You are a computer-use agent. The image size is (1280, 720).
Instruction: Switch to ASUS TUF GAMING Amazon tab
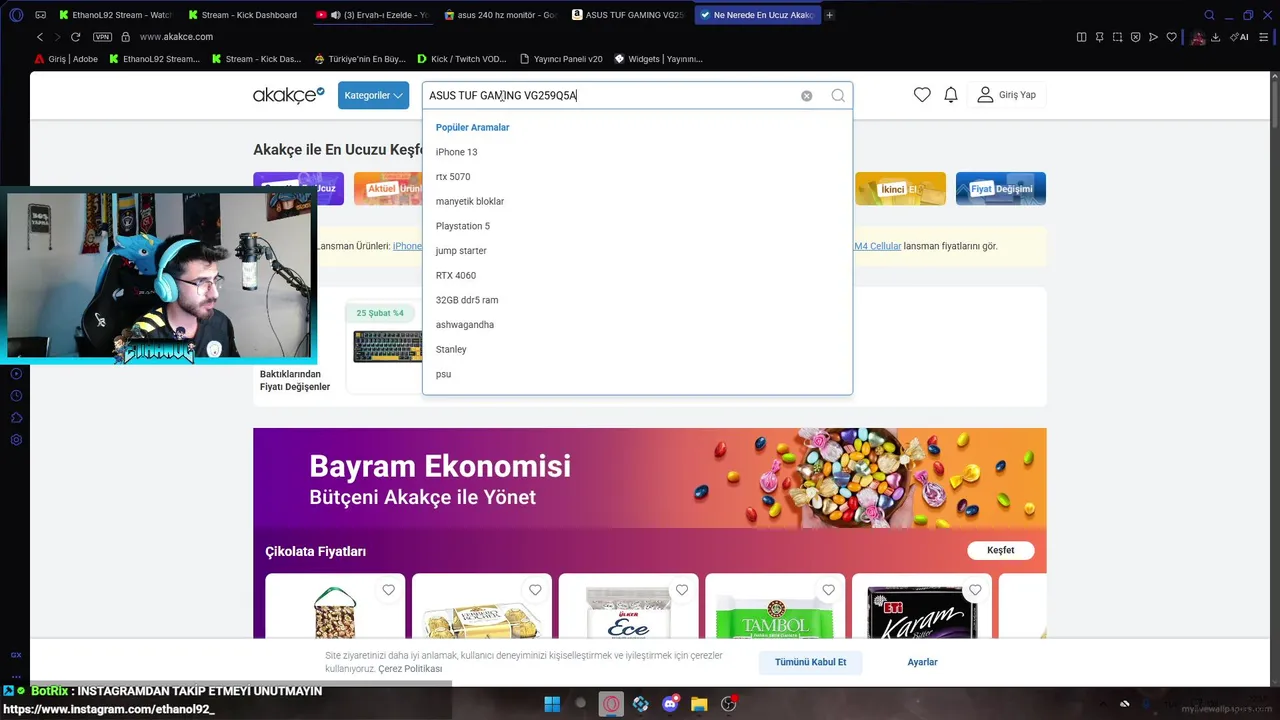tap(629, 15)
